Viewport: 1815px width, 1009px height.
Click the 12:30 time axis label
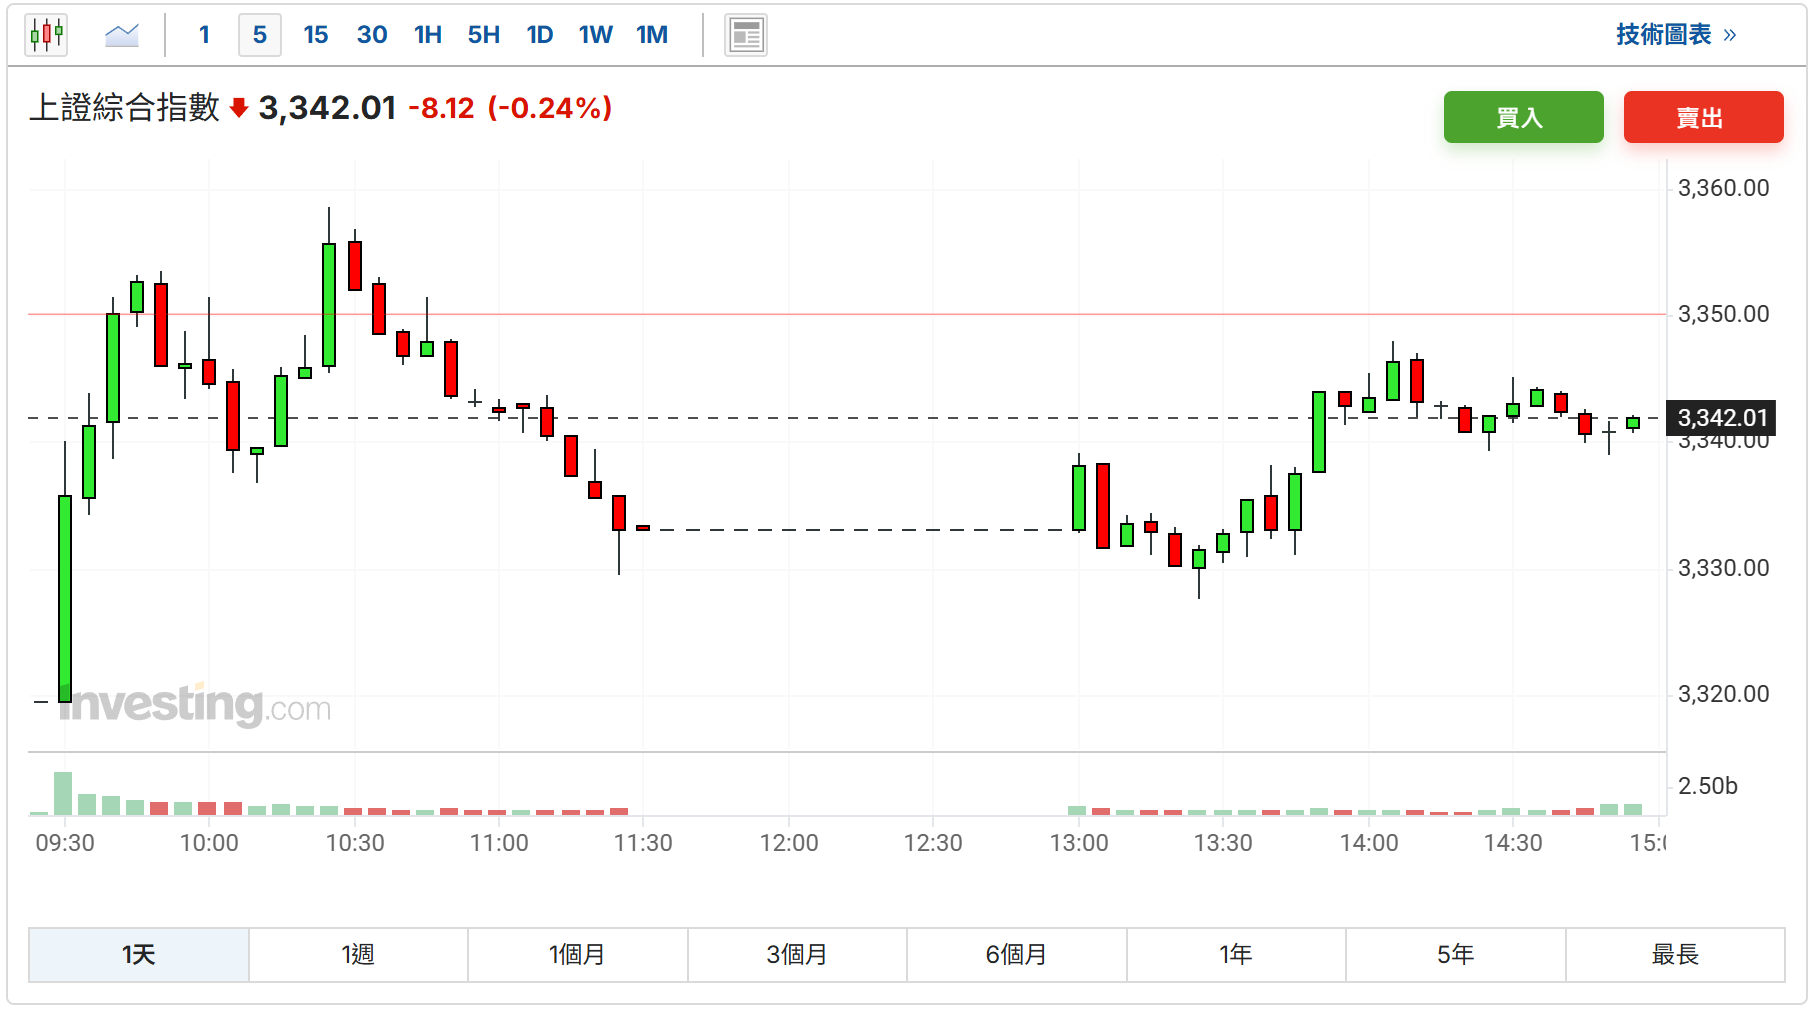click(933, 843)
